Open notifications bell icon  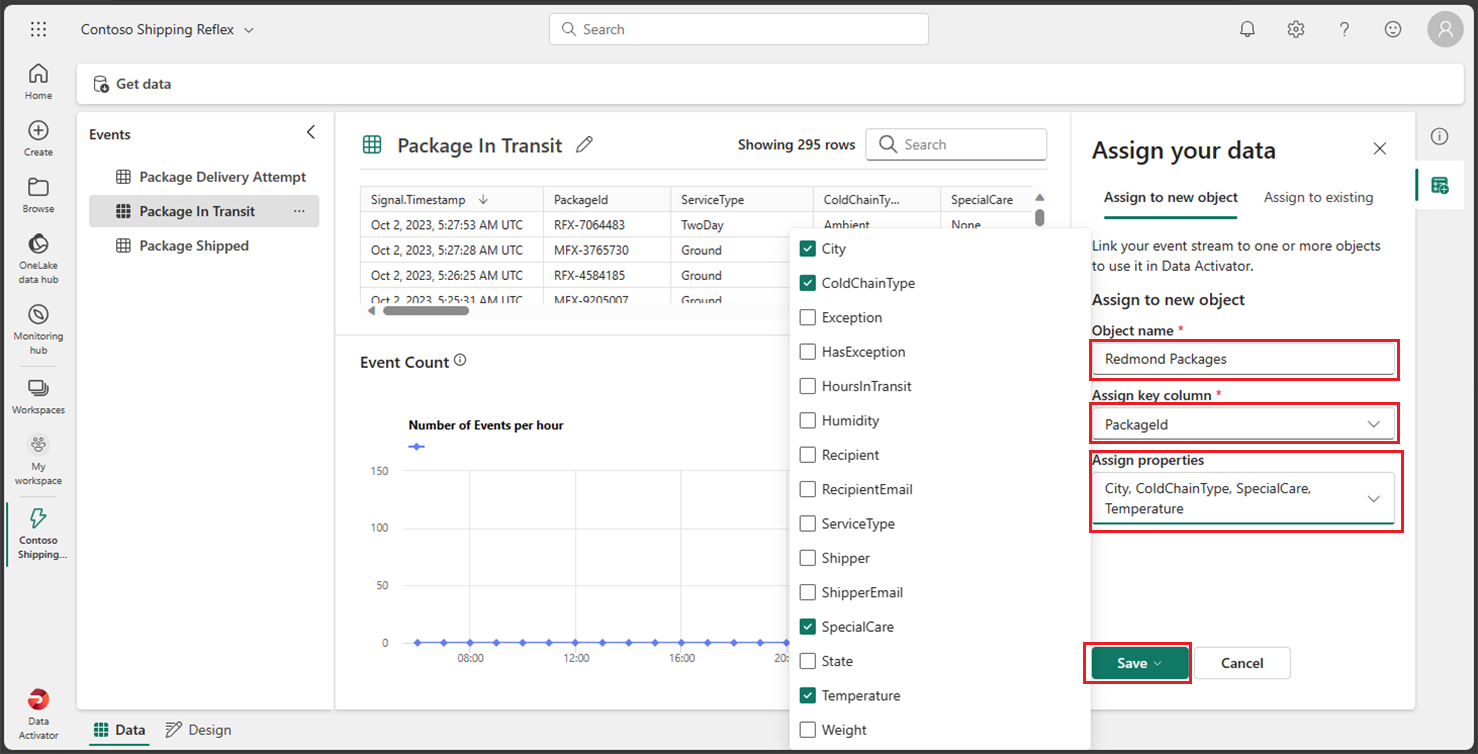point(1247,29)
